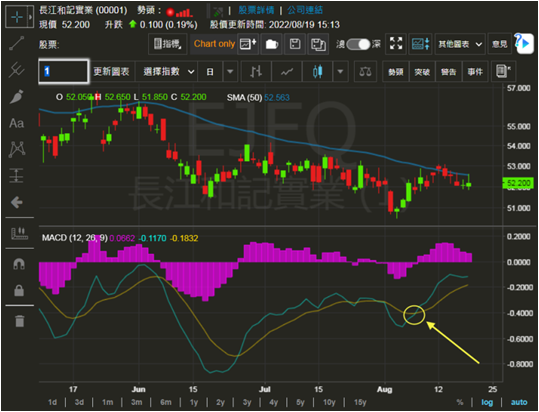
Task: Toggle the auto scale option
Action: (x=519, y=402)
